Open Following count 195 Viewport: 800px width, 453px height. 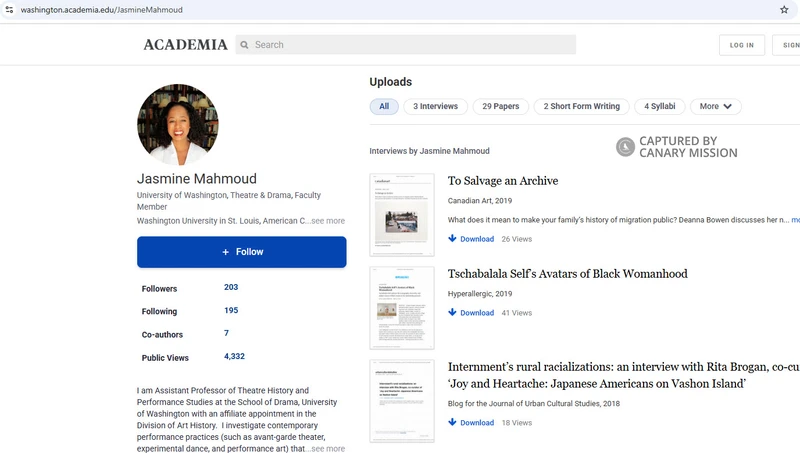231,310
